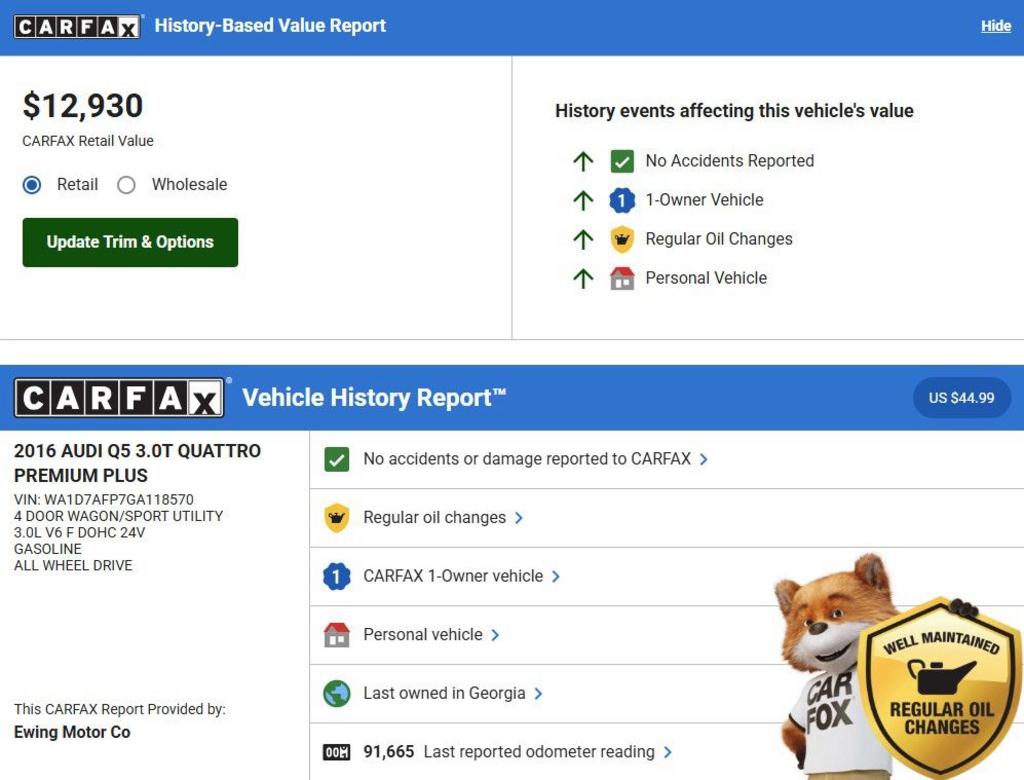Click the green checkmark beside No Accidents Reported
This screenshot has width=1024, height=780.
(622, 161)
